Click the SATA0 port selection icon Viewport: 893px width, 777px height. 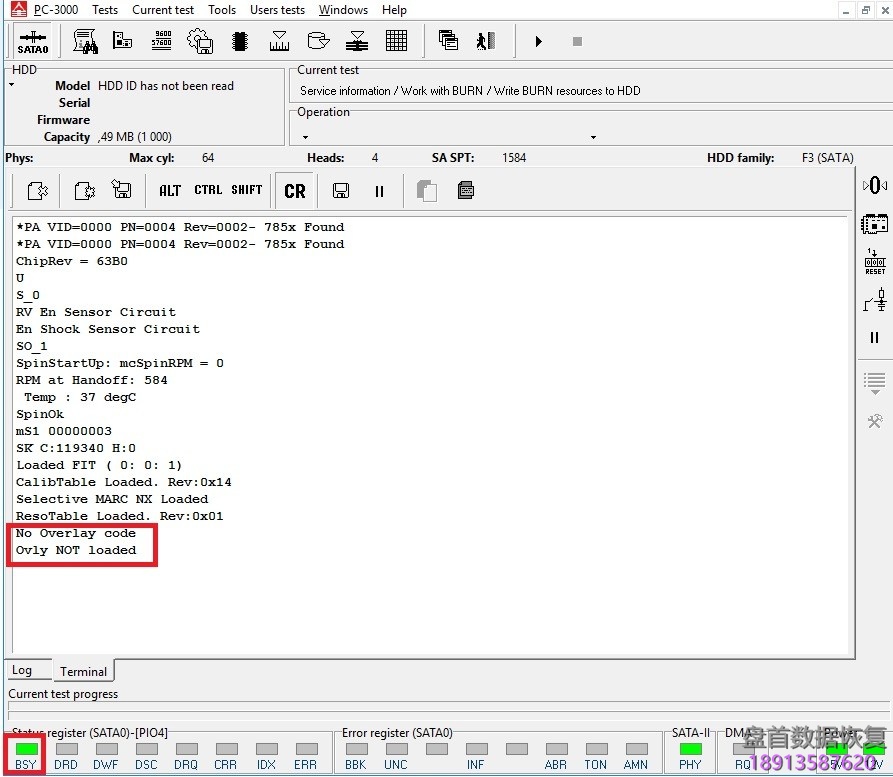click(32, 42)
